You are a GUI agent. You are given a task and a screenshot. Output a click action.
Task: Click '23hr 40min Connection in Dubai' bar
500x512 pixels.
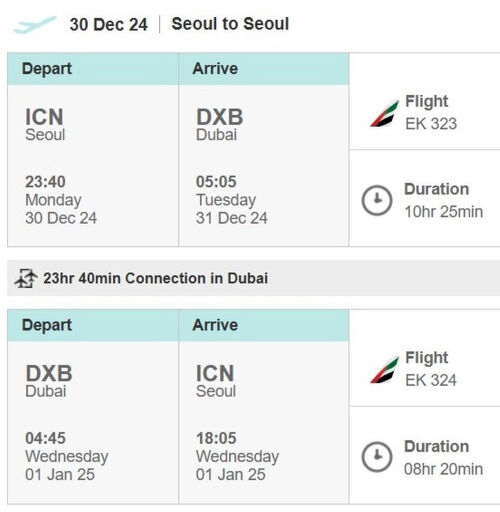coord(253,278)
